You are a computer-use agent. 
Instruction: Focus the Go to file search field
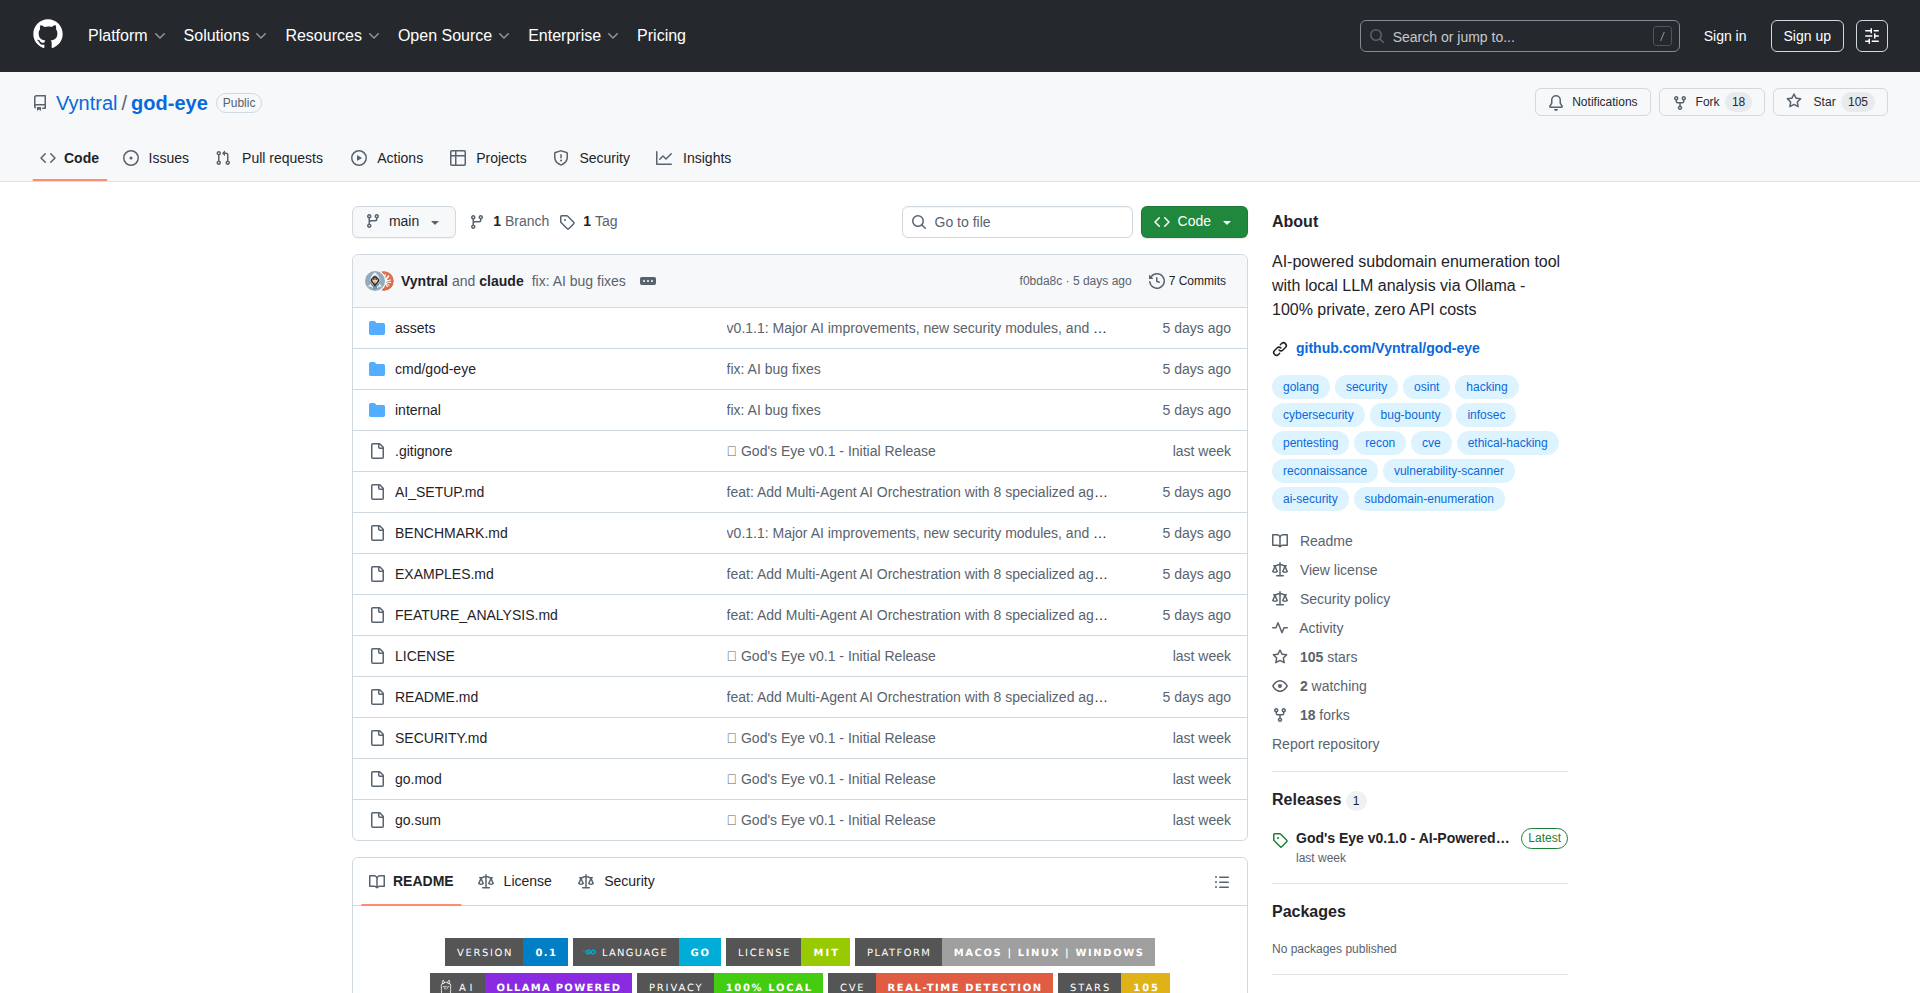[x=1017, y=221]
